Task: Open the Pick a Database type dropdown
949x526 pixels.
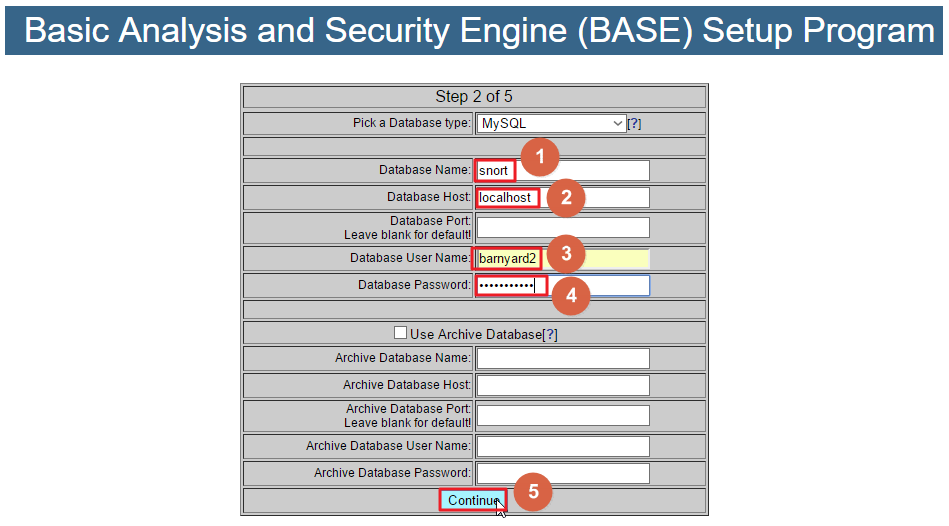Action: click(551, 123)
